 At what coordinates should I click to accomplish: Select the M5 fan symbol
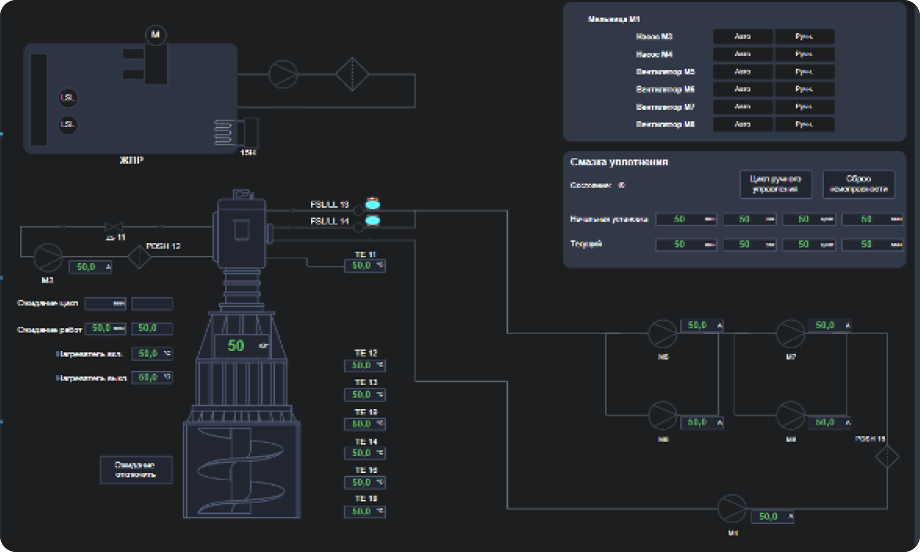[662, 333]
